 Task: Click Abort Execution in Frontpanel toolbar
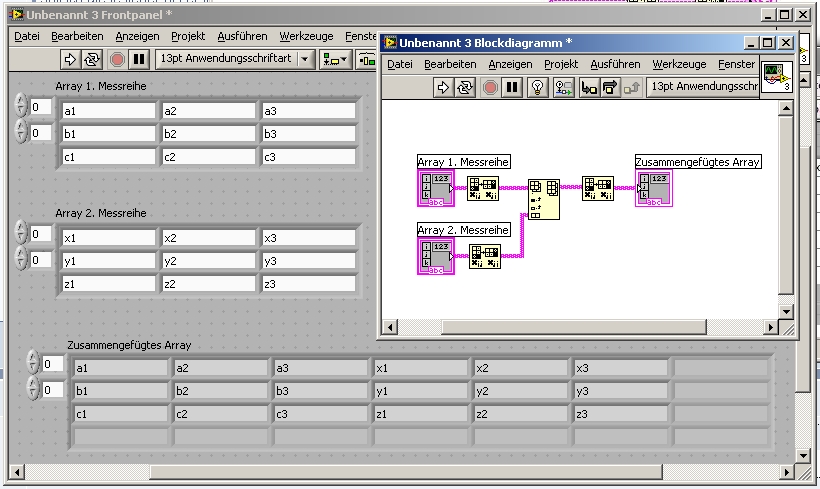[x=117, y=60]
